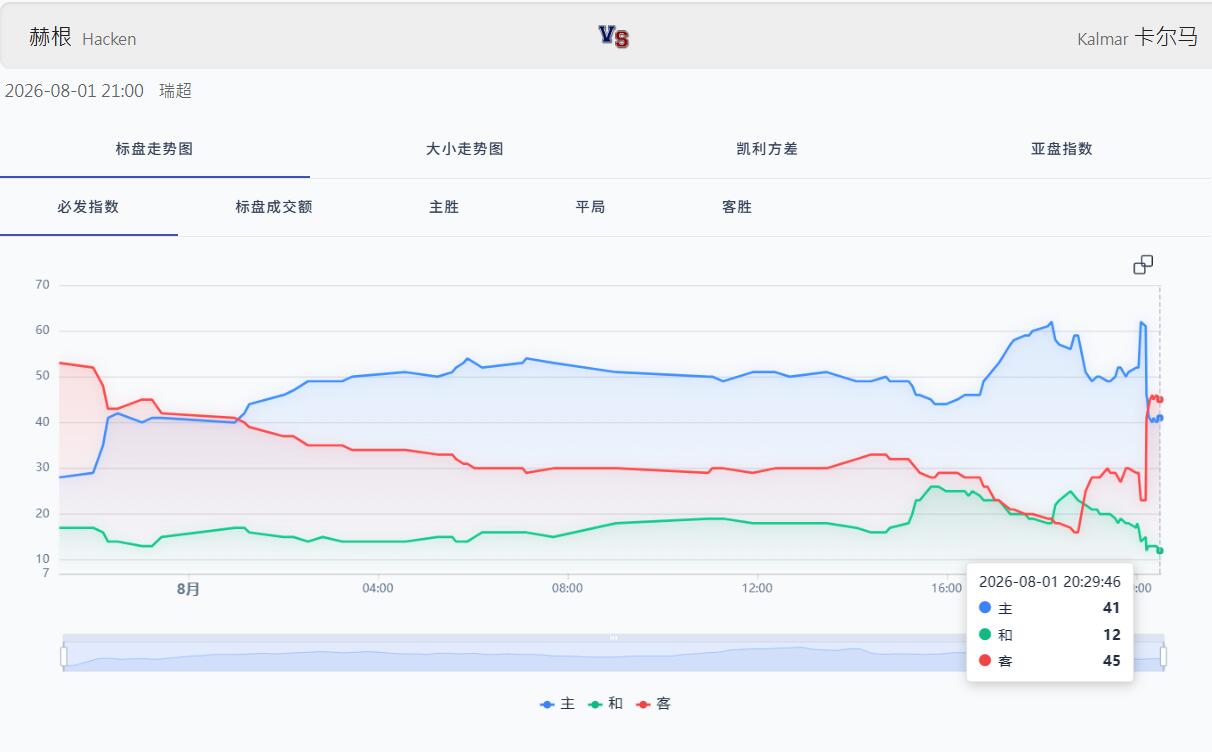
Task: Click the 瑞超 league label
Action: tap(175, 91)
